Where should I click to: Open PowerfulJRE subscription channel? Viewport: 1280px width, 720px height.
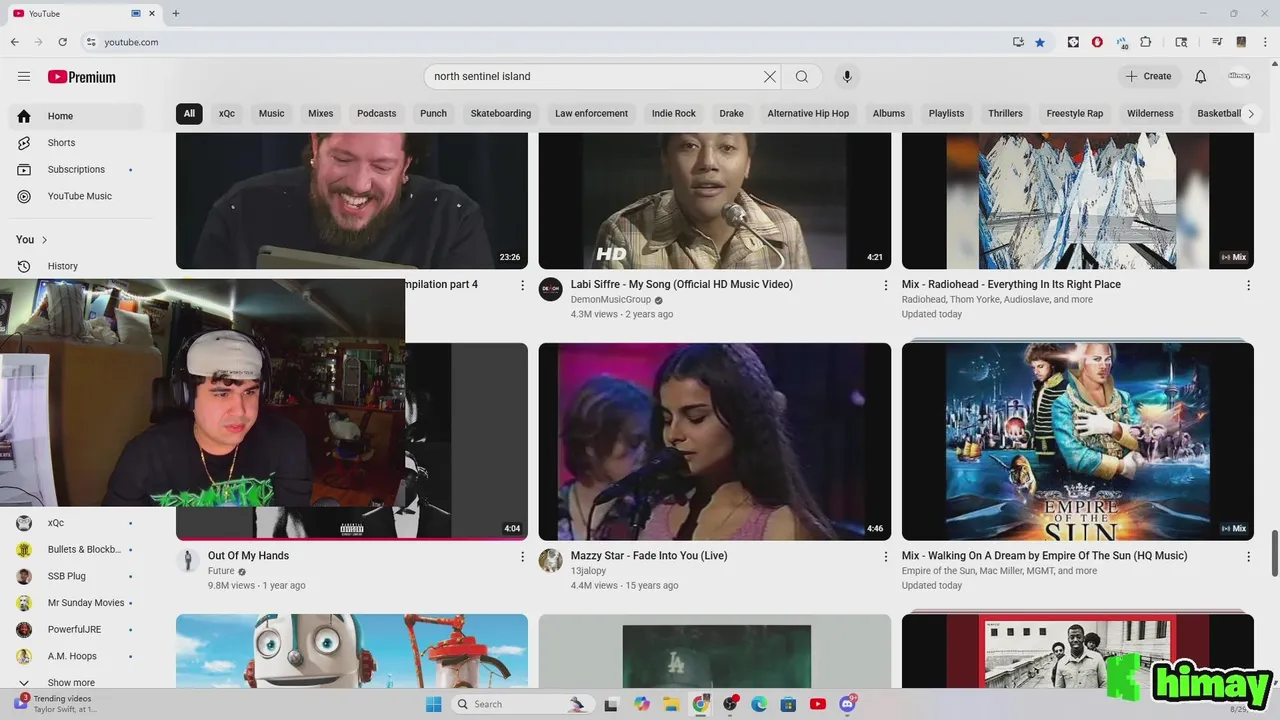(x=76, y=630)
